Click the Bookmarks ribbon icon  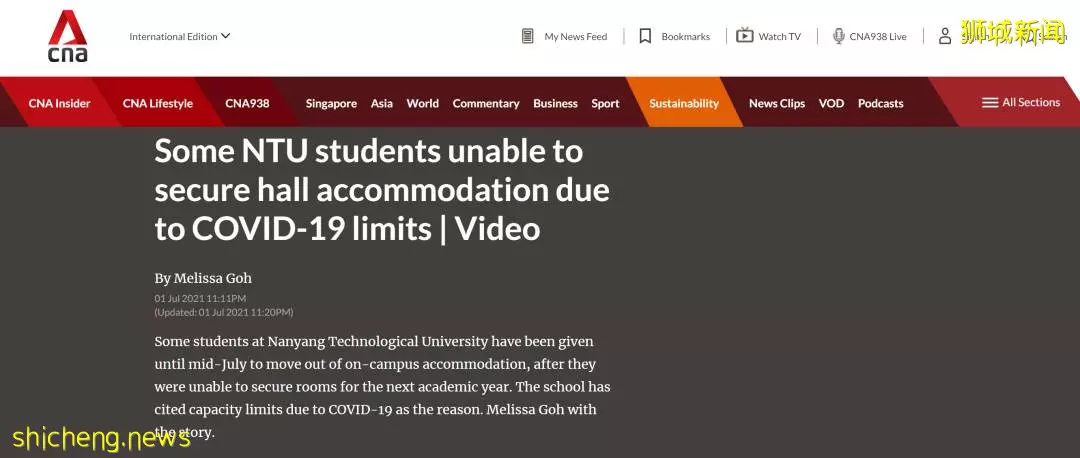click(x=645, y=37)
